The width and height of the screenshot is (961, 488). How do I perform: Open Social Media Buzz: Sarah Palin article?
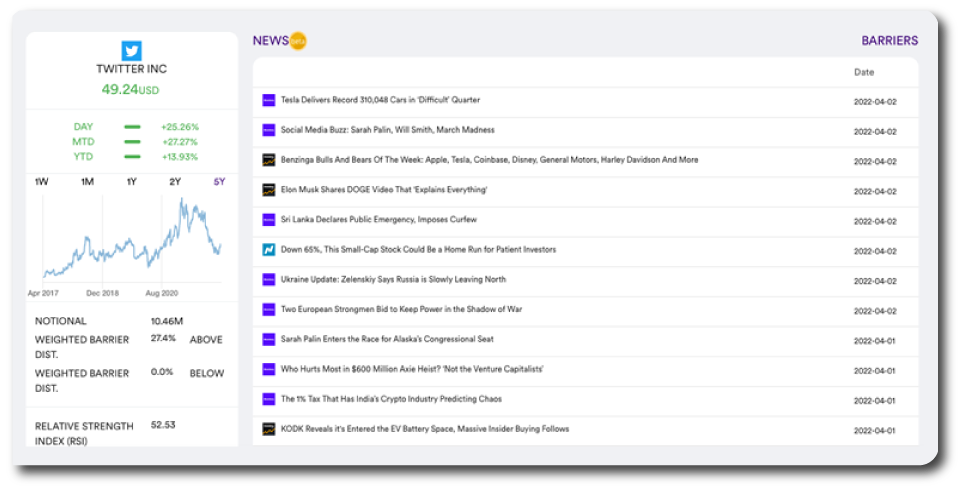387,130
